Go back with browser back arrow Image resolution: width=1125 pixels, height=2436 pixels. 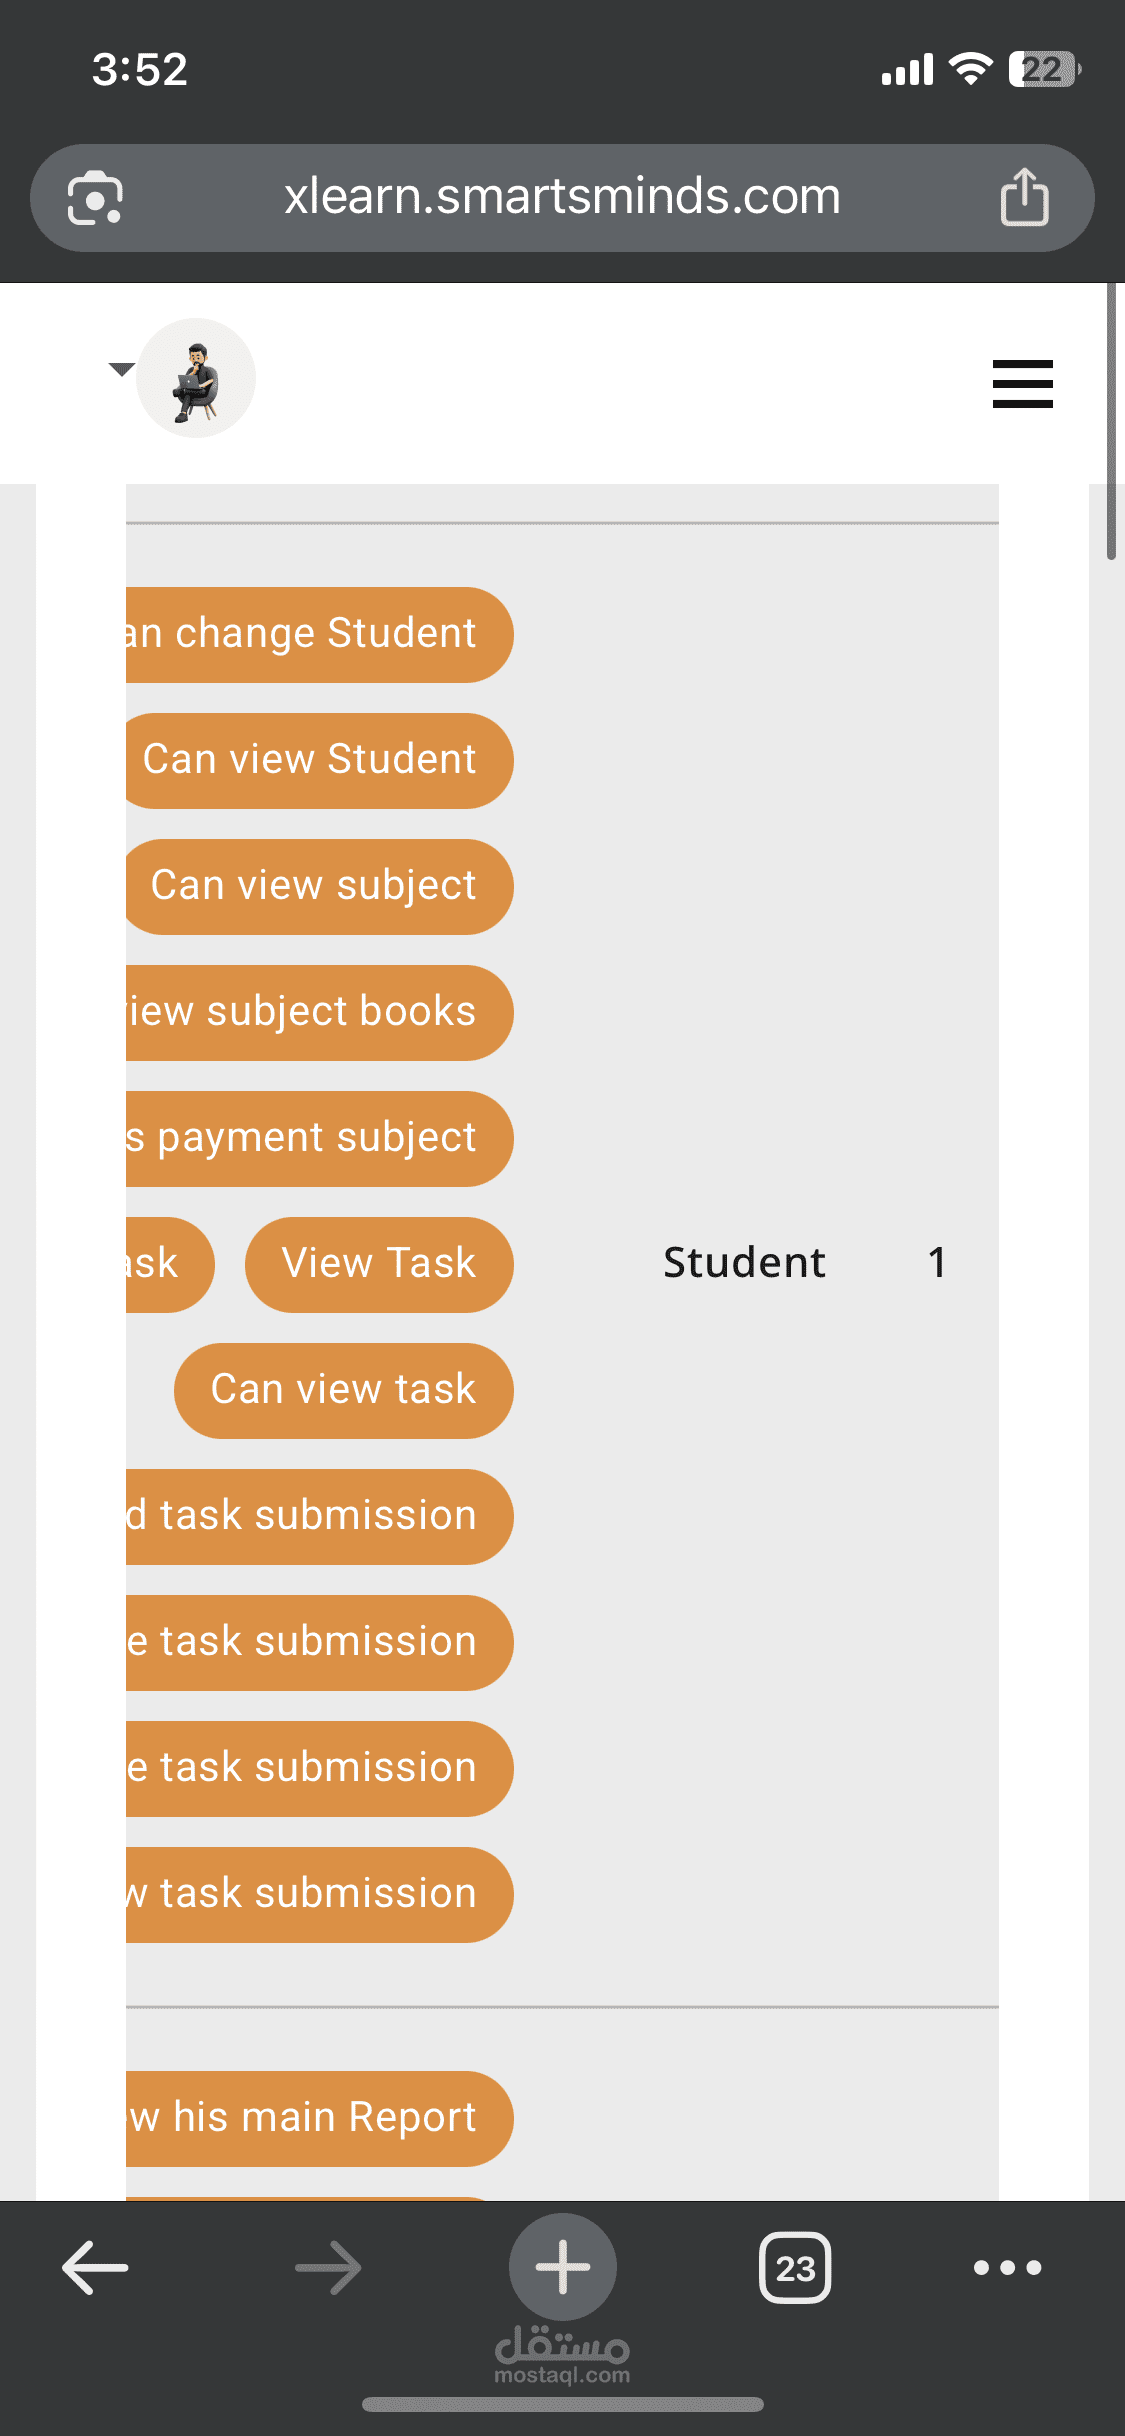tap(95, 2267)
